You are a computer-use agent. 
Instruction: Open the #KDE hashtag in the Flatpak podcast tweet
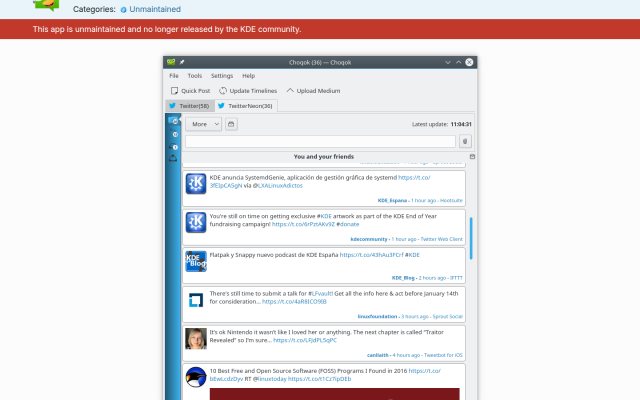412,255
